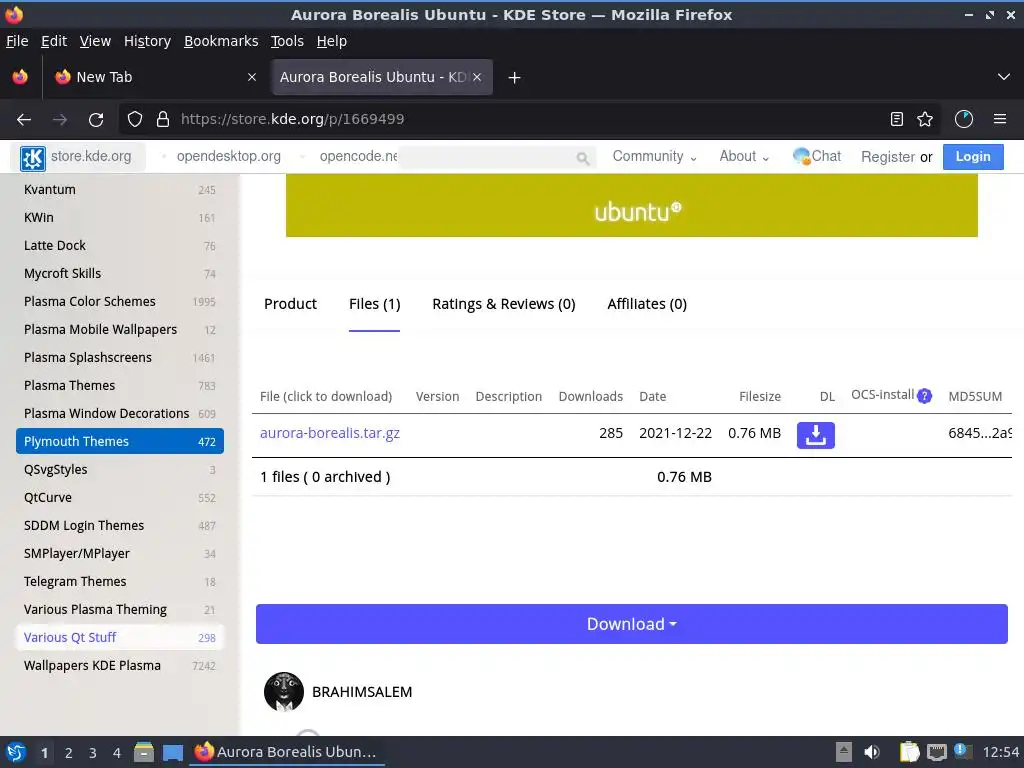The image size is (1024, 768).
Task: Click the search magnifier icon in the store header
Action: click(583, 157)
